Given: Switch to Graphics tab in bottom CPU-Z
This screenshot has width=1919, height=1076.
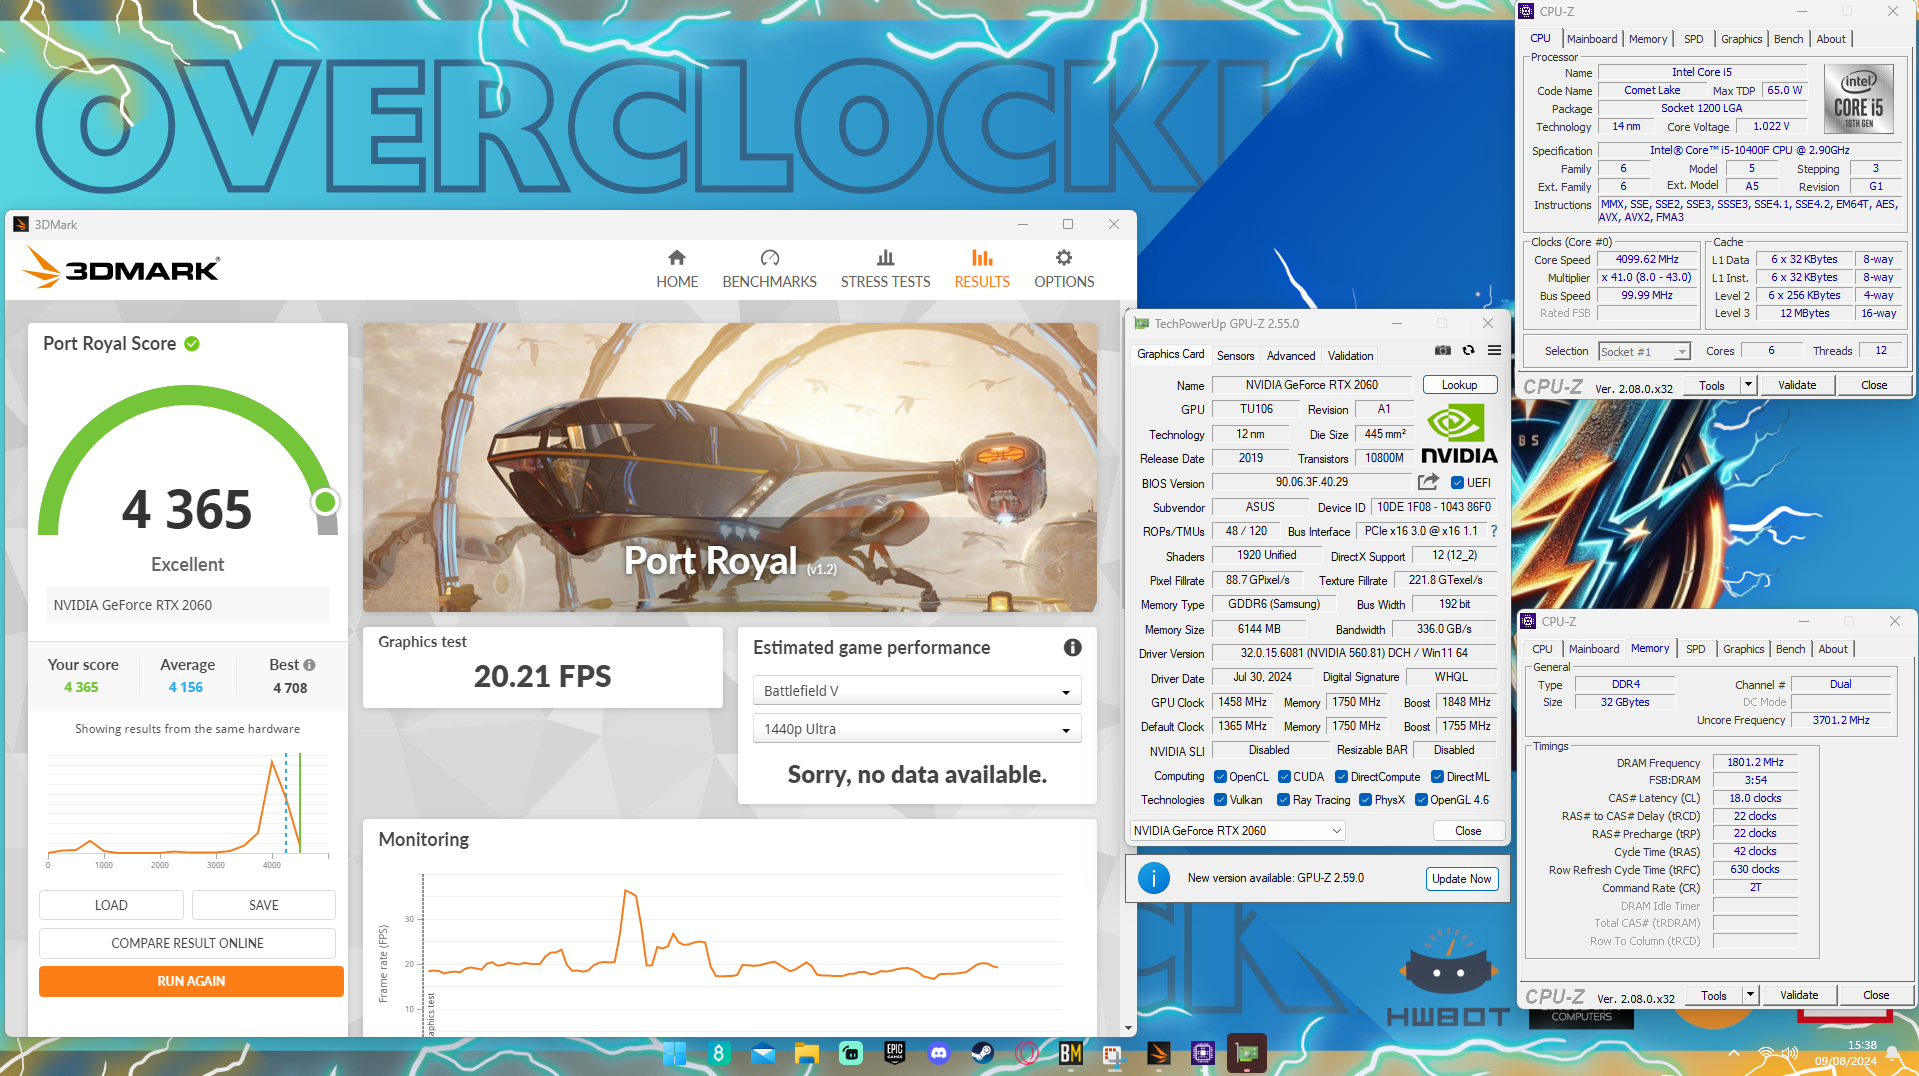Looking at the screenshot, I should [x=1743, y=649].
